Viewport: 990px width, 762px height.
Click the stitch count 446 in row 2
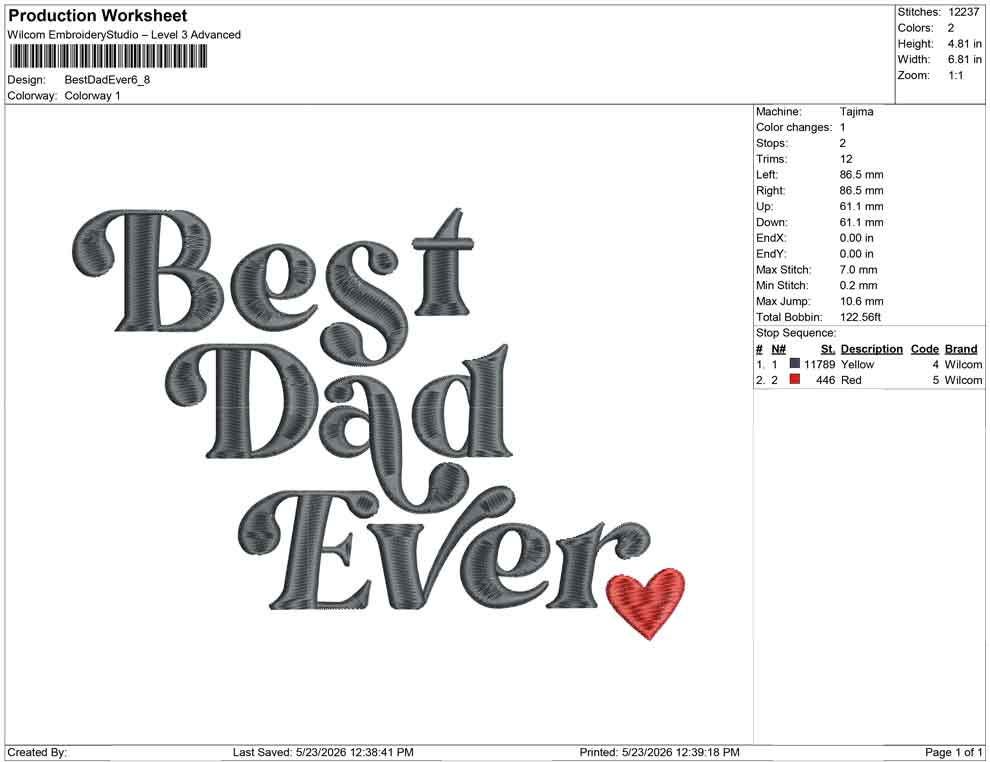[825, 380]
